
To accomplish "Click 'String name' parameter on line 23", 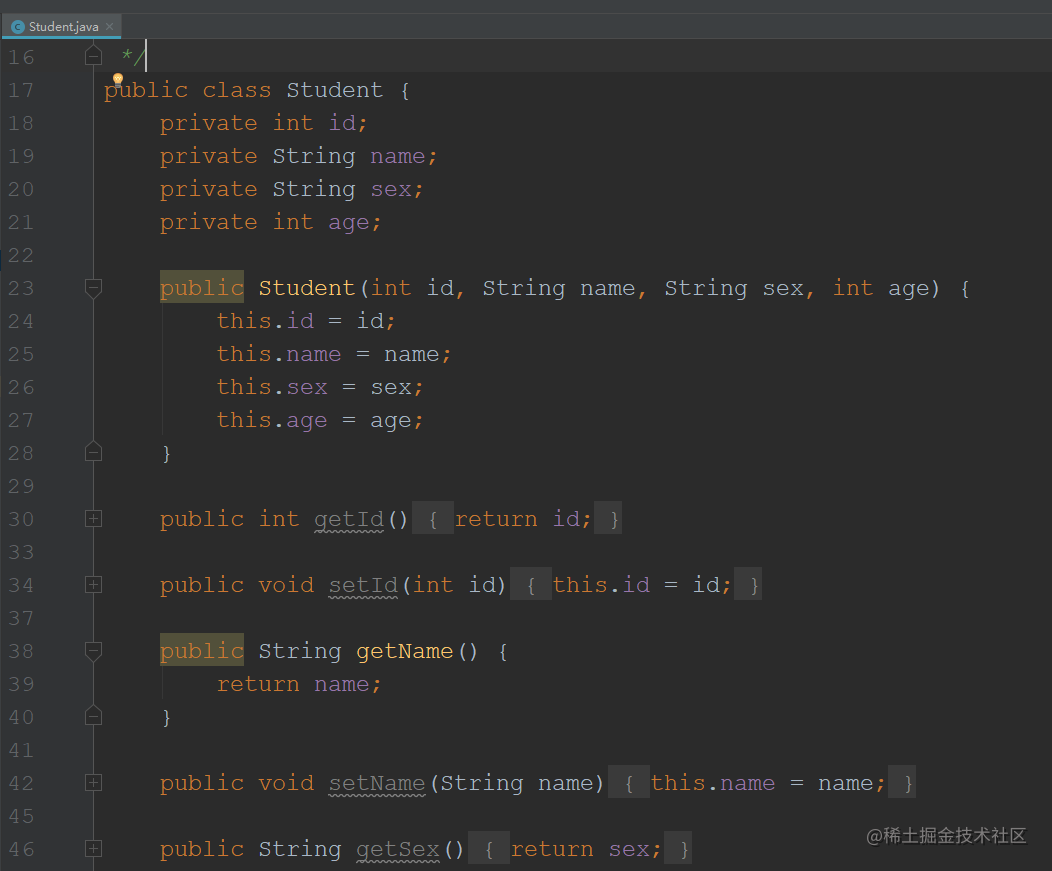I will tap(558, 288).
